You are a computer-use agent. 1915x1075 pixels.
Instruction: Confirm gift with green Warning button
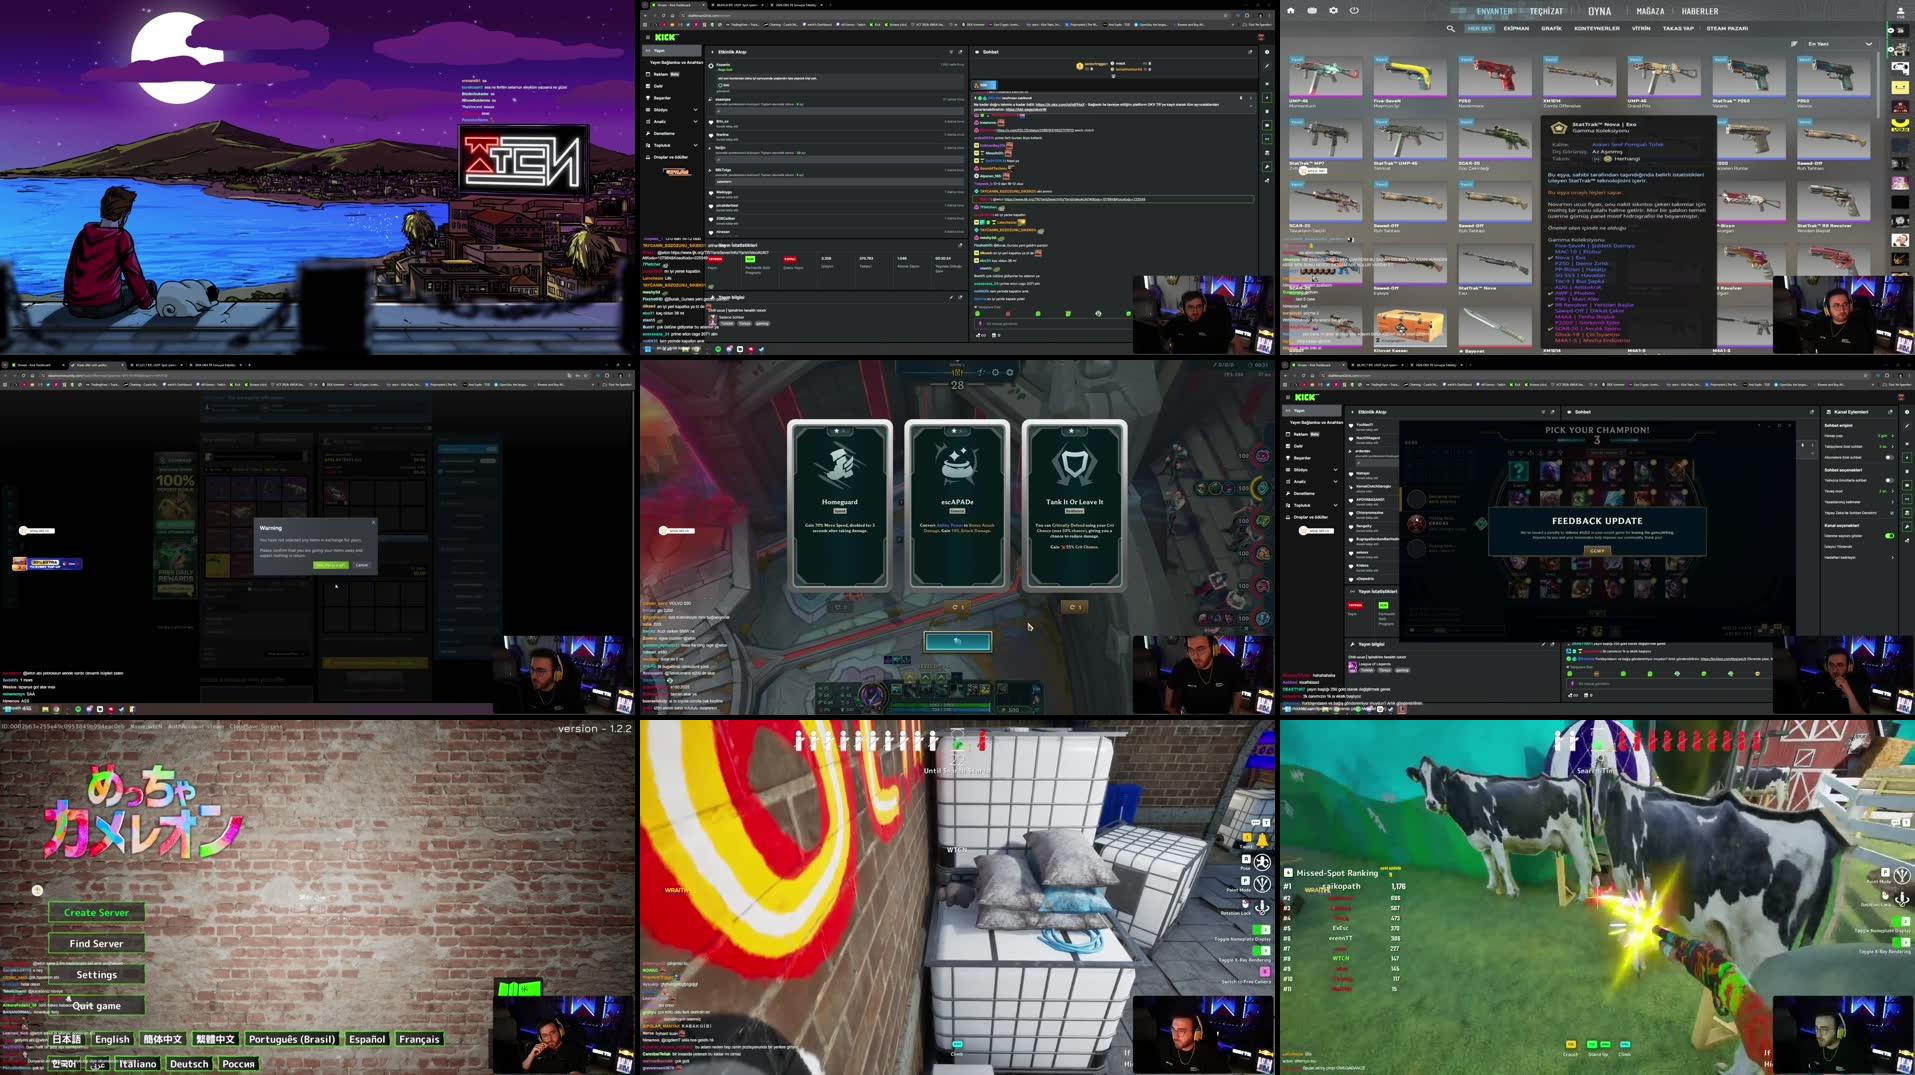pyautogui.click(x=330, y=565)
